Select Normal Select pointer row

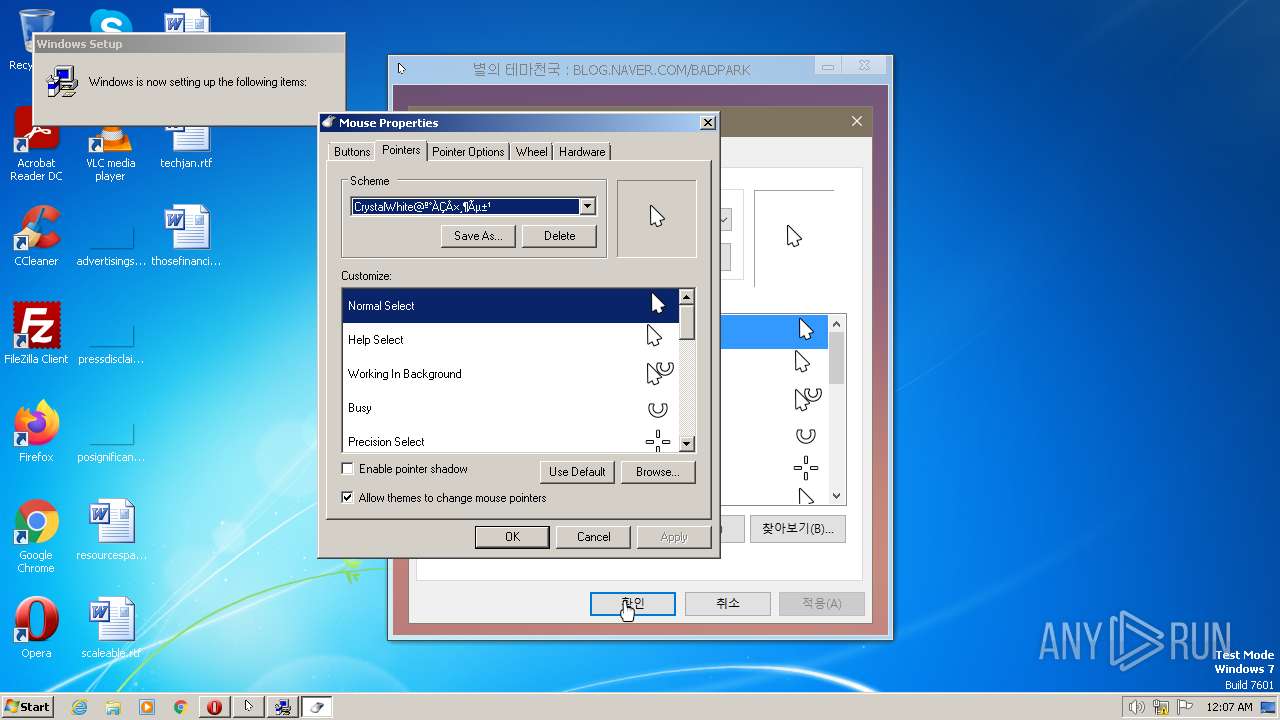click(x=510, y=306)
